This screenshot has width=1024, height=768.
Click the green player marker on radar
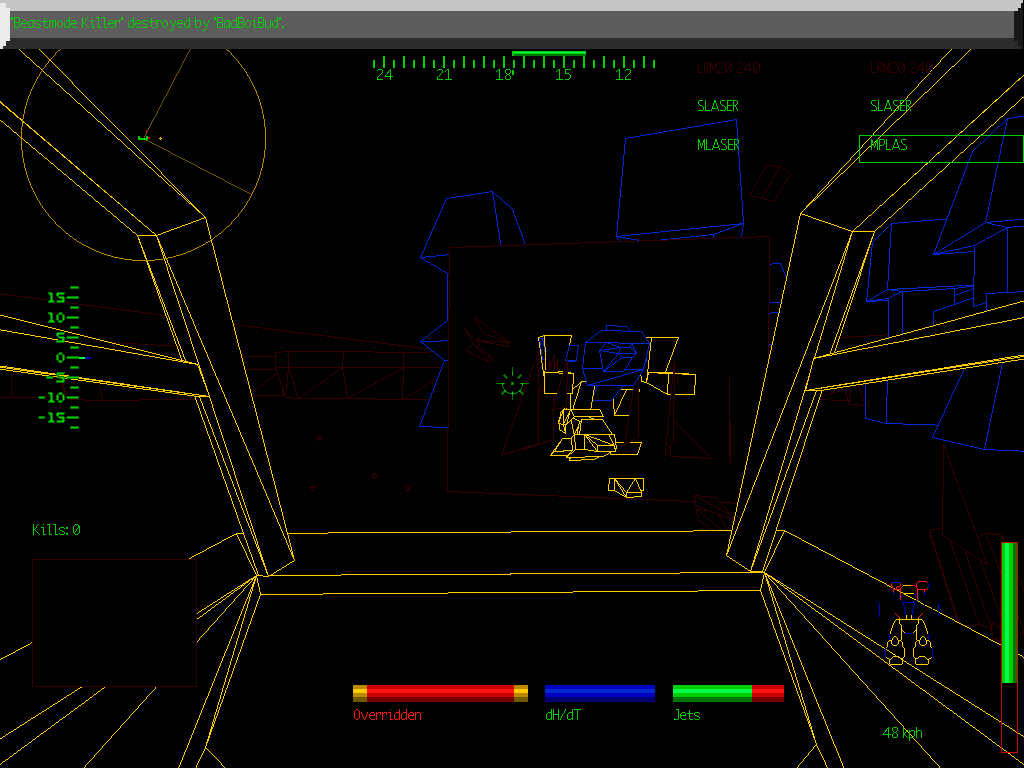(144, 137)
